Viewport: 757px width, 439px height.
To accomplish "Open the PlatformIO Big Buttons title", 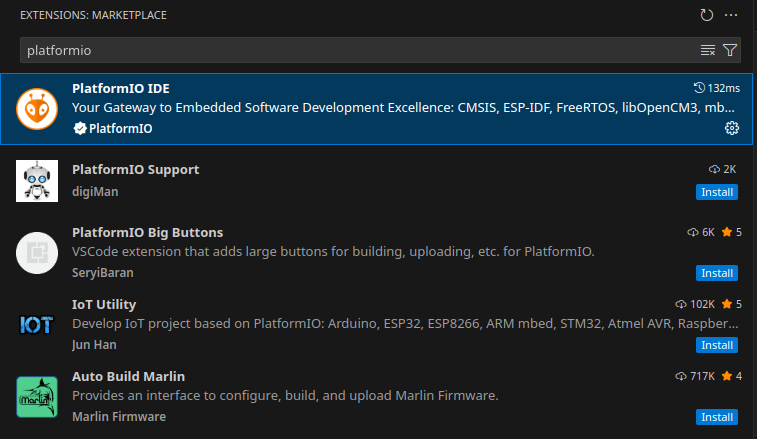I will coord(148,232).
